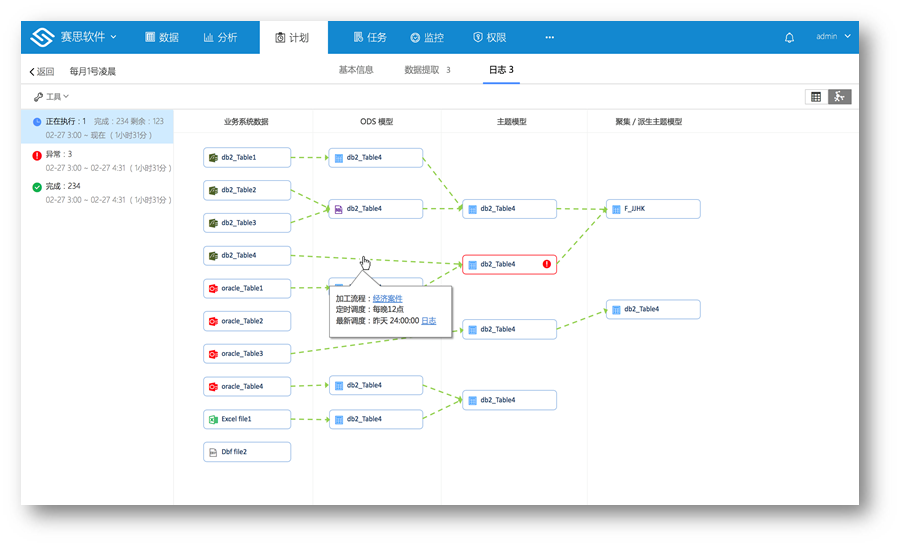
Task: Switch to table view icon
Action: pos(816,97)
